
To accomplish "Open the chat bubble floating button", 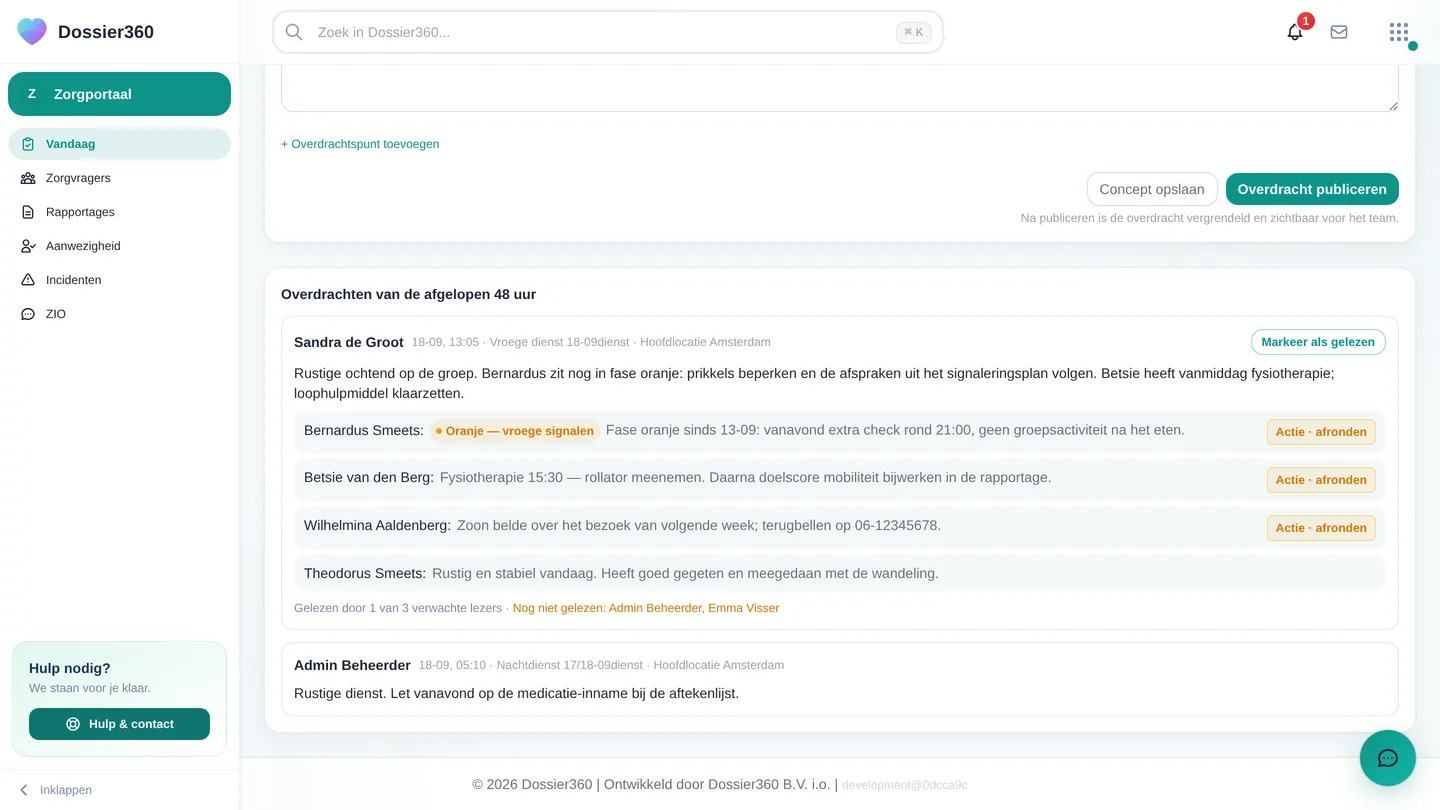I will point(1388,758).
